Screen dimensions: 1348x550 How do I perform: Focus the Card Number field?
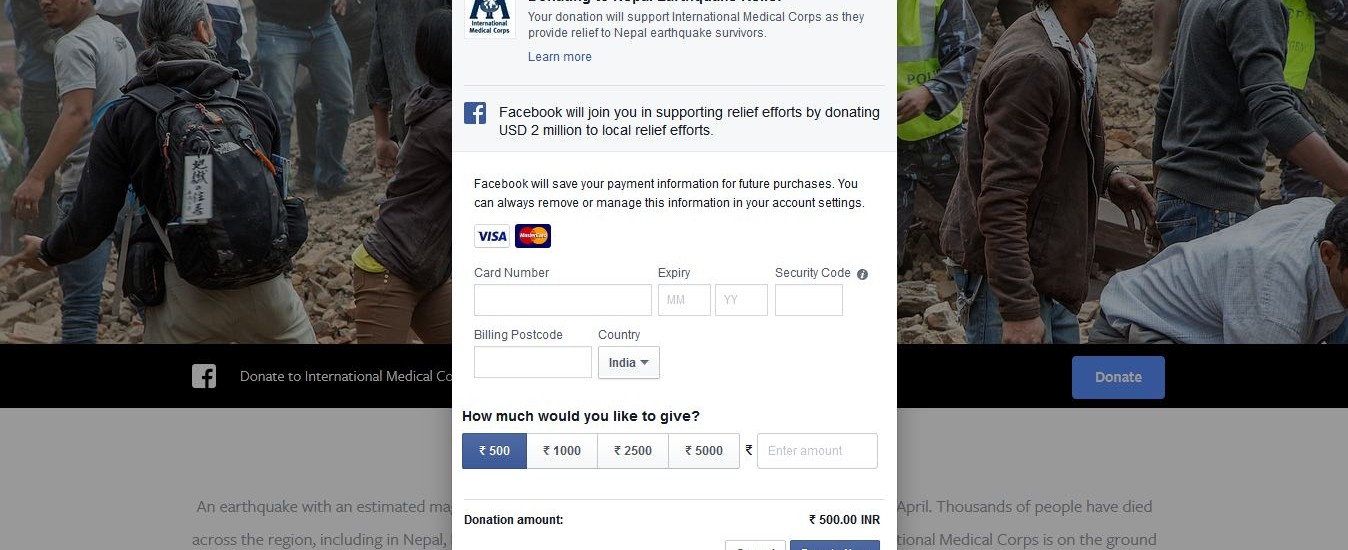pos(563,300)
